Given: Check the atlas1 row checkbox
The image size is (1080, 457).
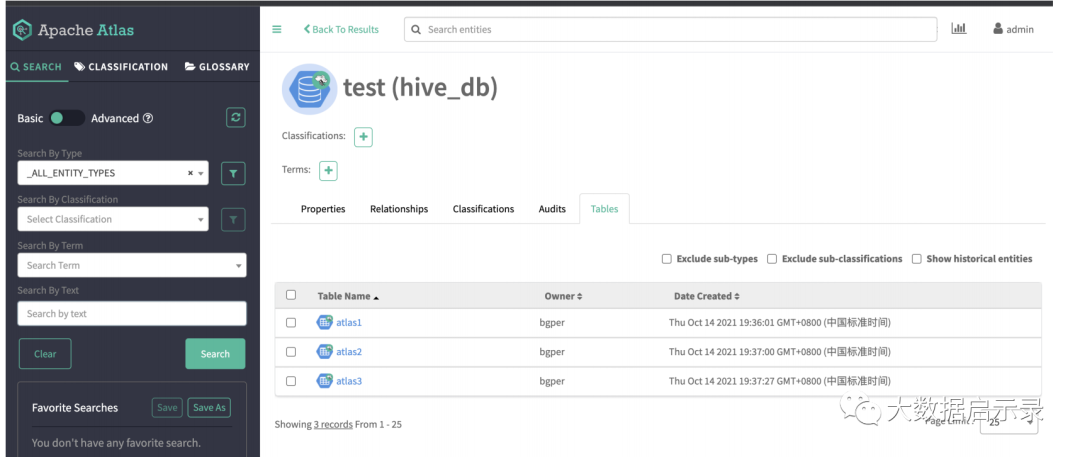Looking at the screenshot, I should pyautogui.click(x=291, y=323).
